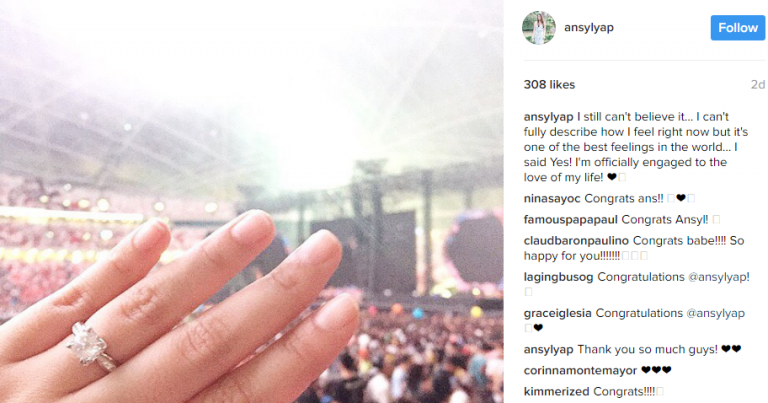Open the engagement ring photo
768x403 pixels.
252,202
